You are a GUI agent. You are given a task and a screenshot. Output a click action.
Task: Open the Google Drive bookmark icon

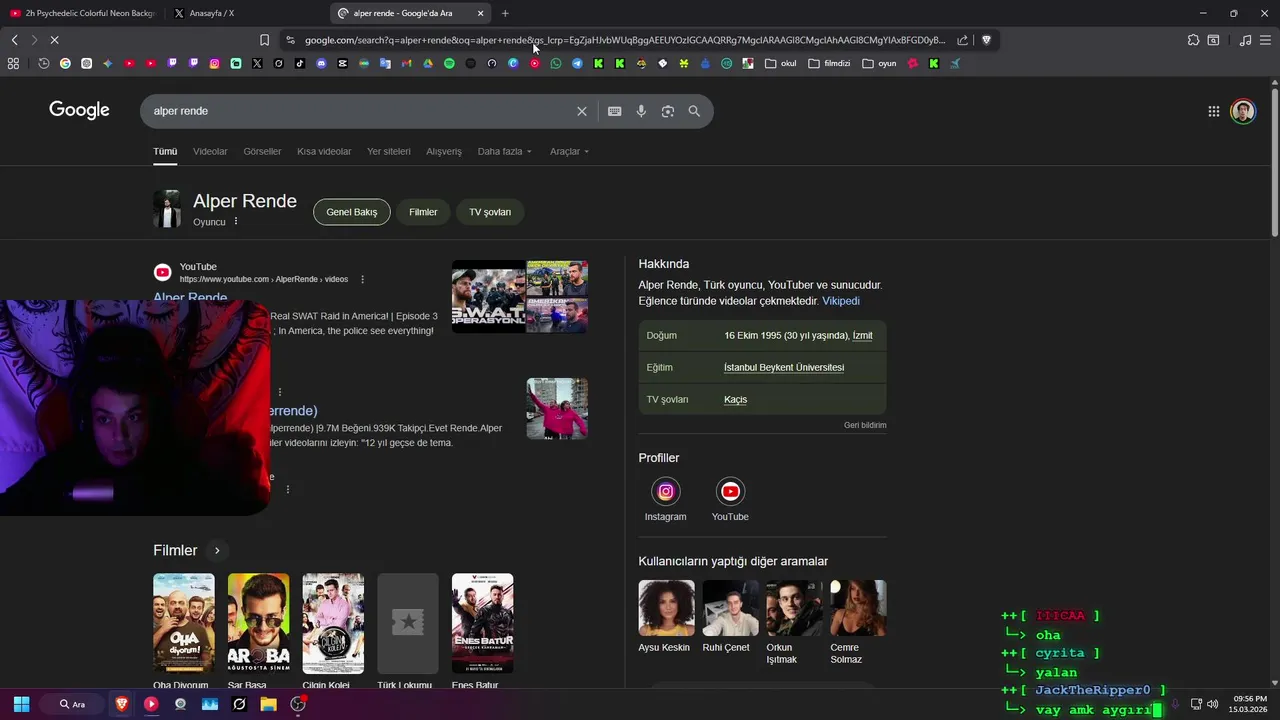tap(428, 63)
